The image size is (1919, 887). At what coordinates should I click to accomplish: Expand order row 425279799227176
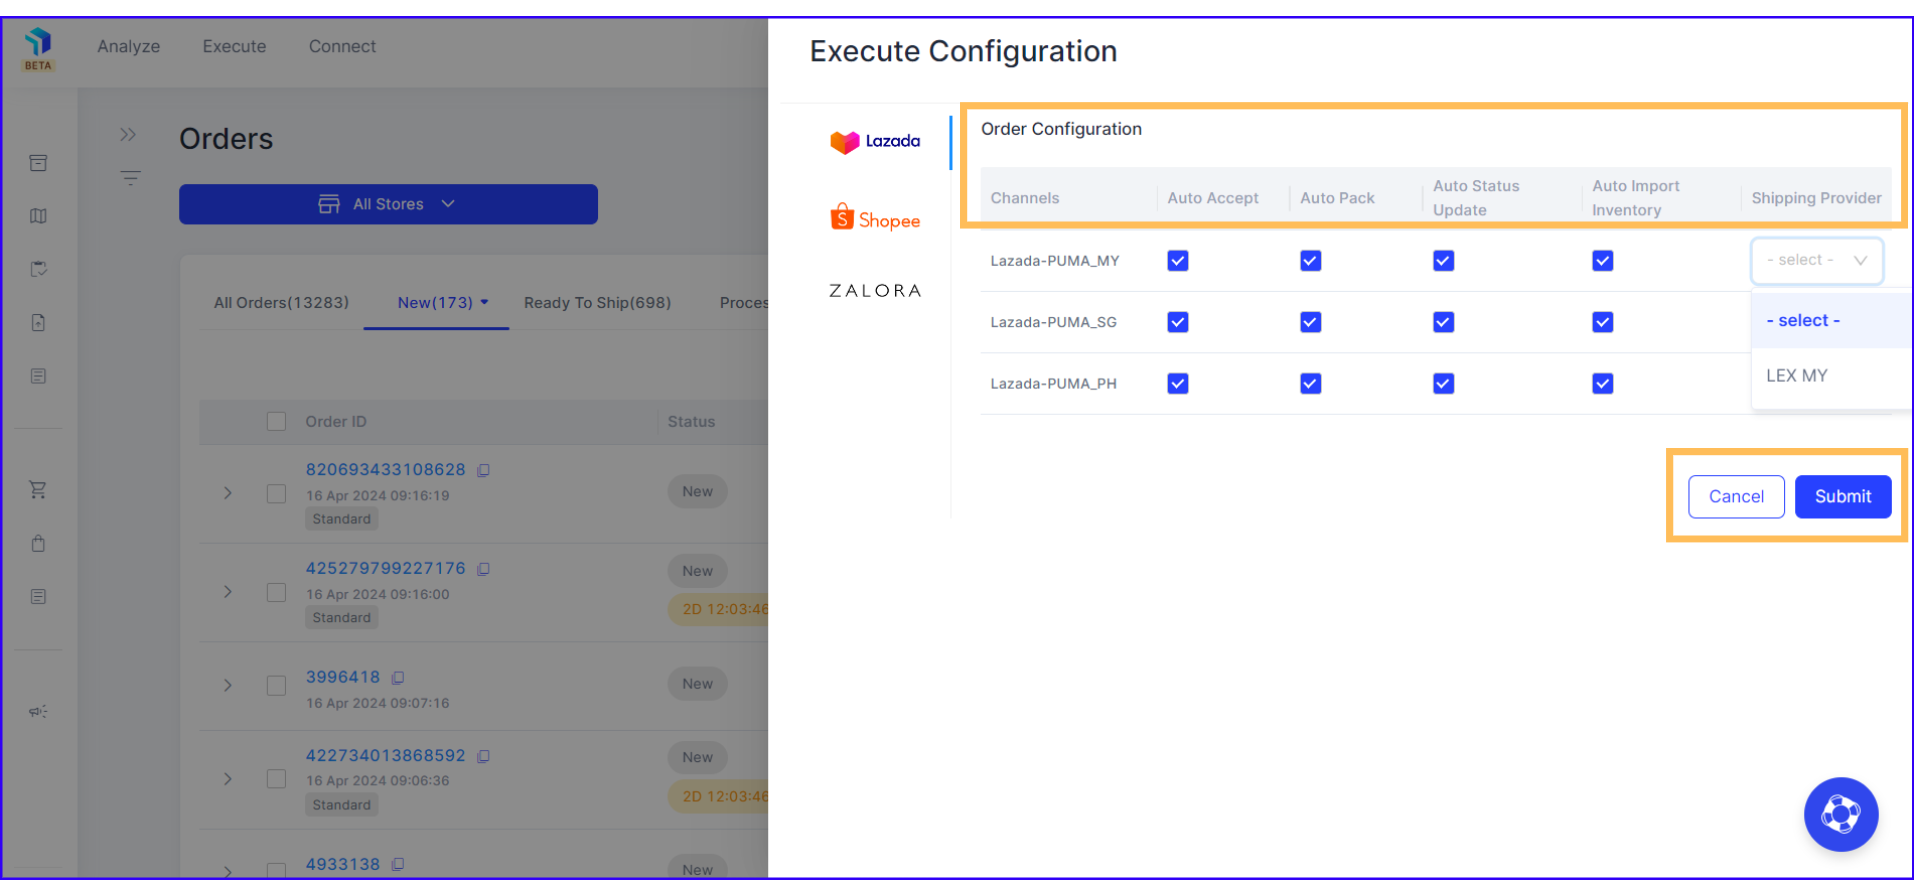(x=228, y=593)
